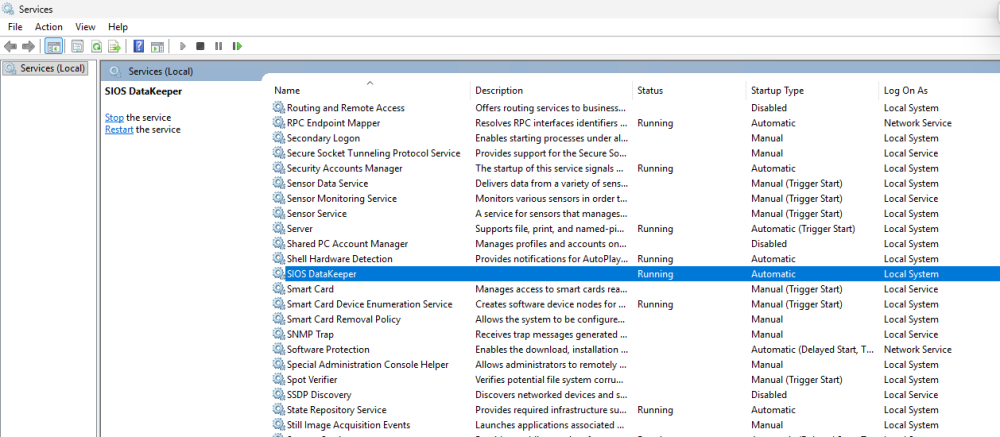Select the Sensor Service row

click(x=635, y=214)
